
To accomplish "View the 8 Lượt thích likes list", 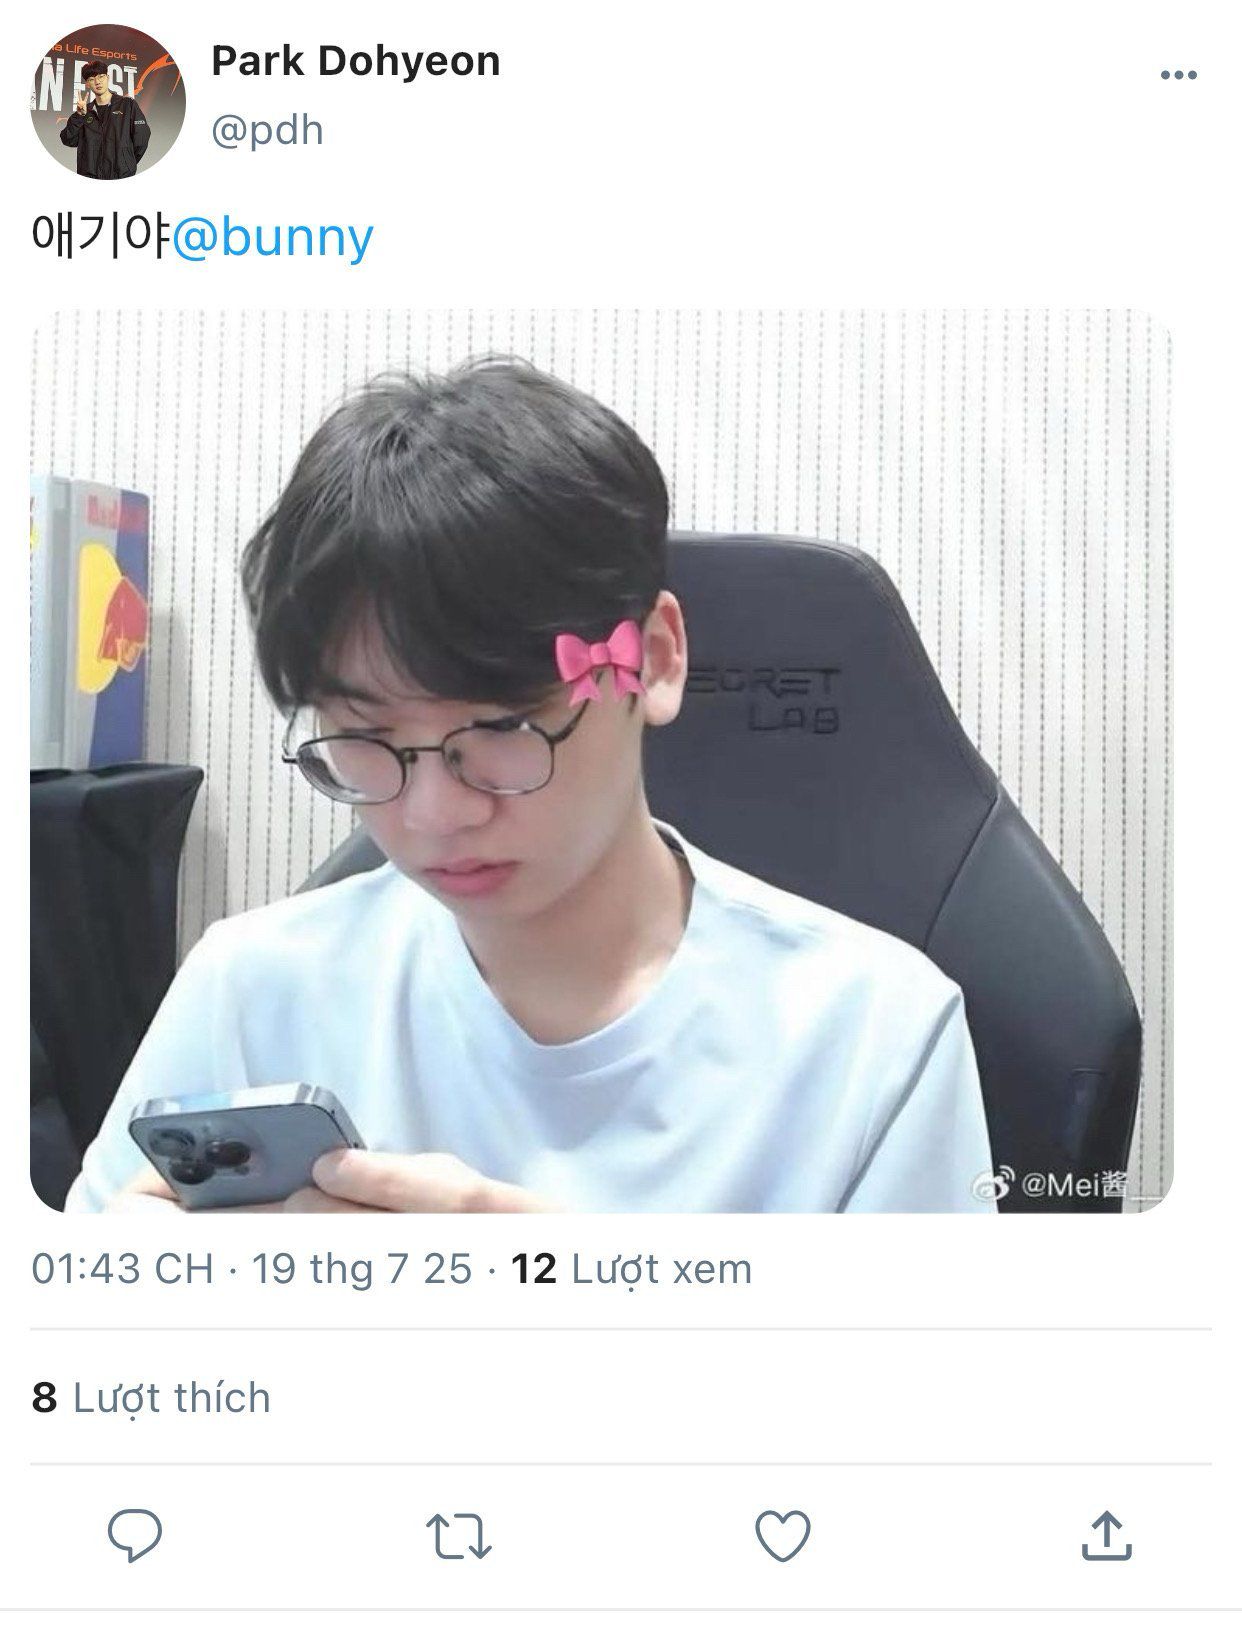I will pos(151,1397).
